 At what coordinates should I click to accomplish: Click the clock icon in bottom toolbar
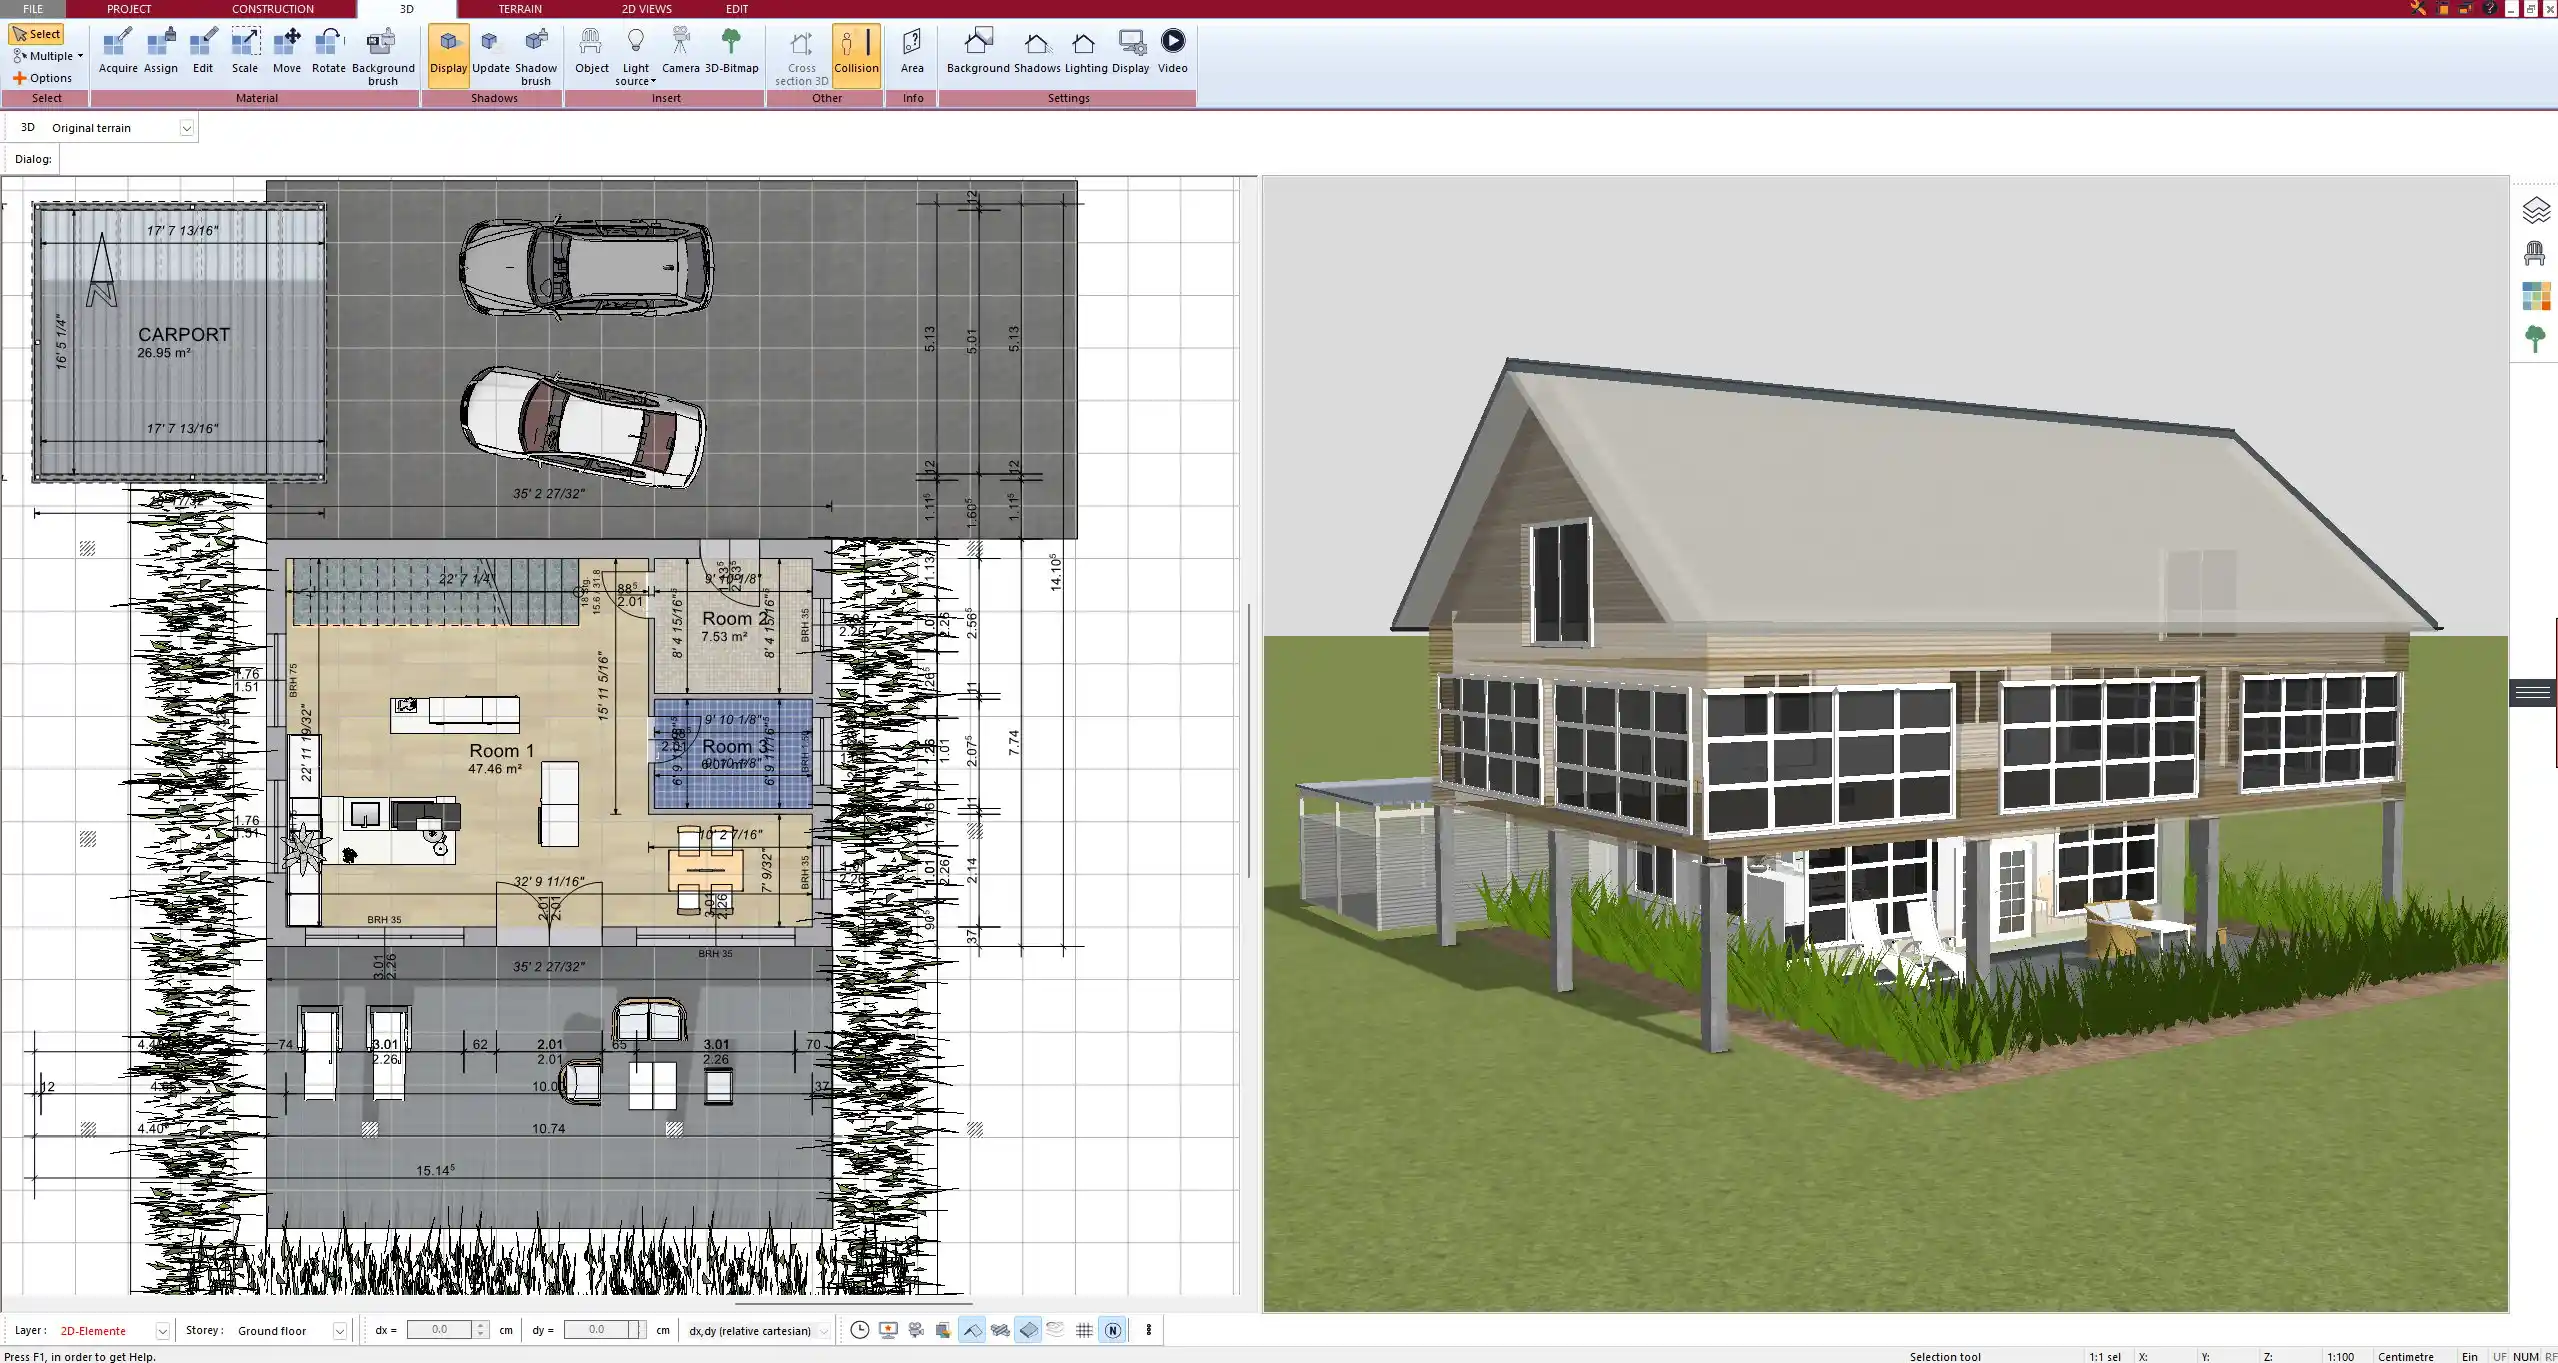859,1330
